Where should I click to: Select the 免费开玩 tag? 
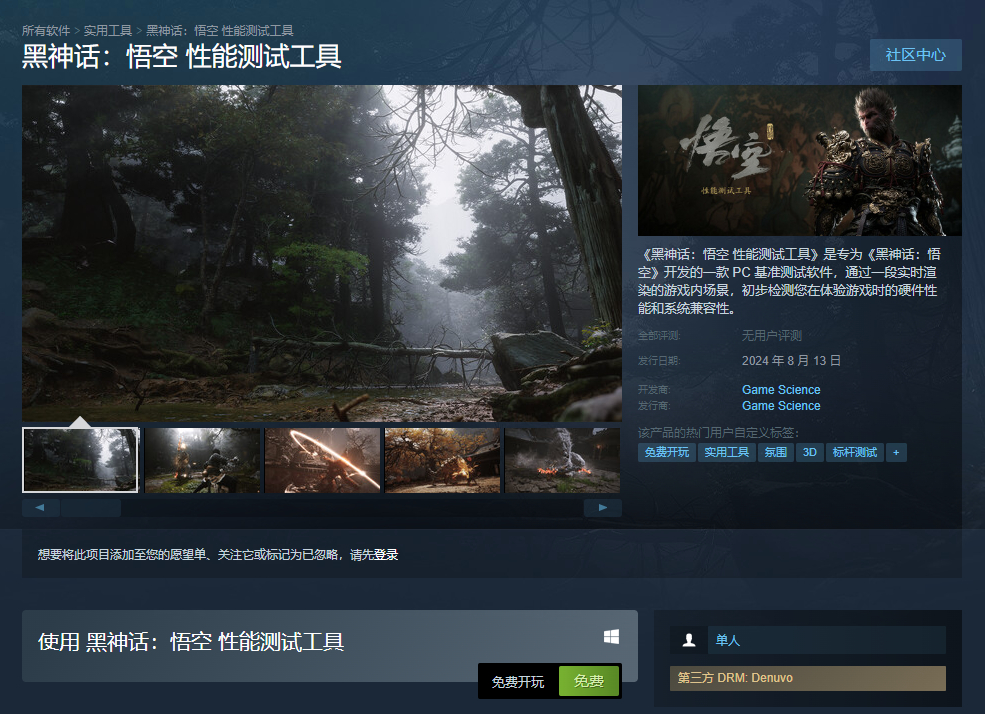pos(667,452)
